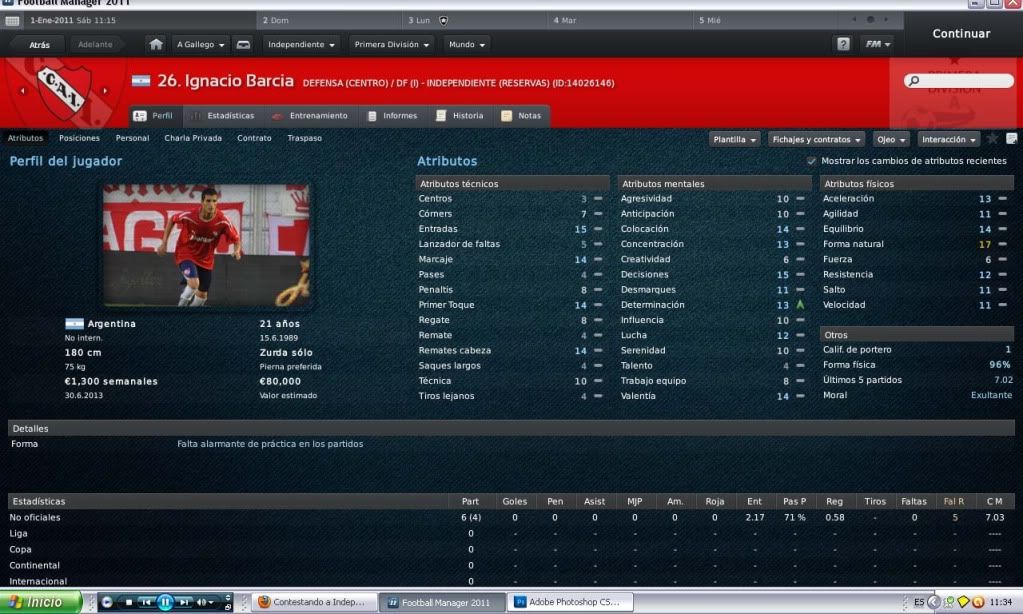Viewport: 1023px width, 614px height.
Task: Click the yellow shield system tray icon
Action: point(964,602)
